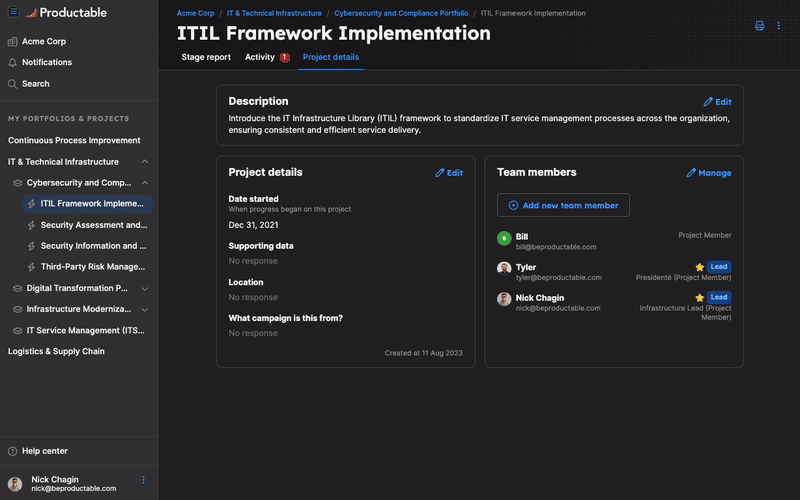Select Security Assessment project in sidebar
The height and width of the screenshot is (500, 800).
click(x=93, y=225)
